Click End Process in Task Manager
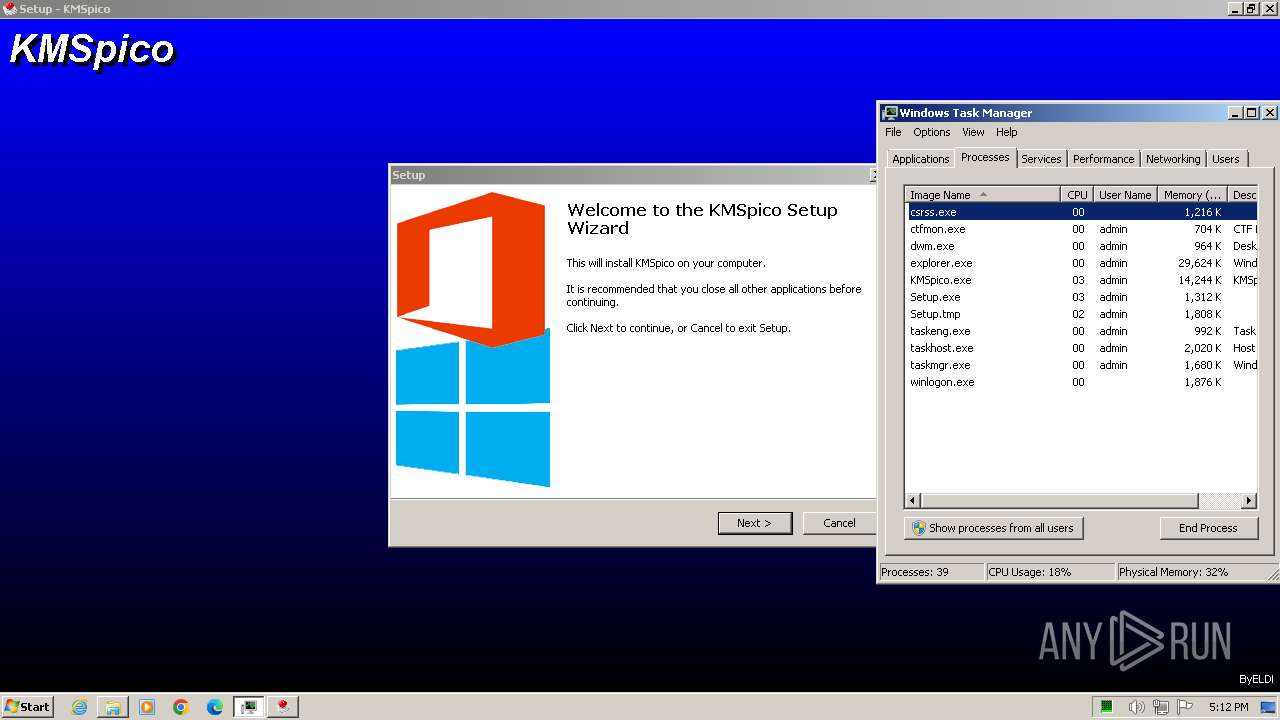This screenshot has width=1280, height=720. [1208, 528]
